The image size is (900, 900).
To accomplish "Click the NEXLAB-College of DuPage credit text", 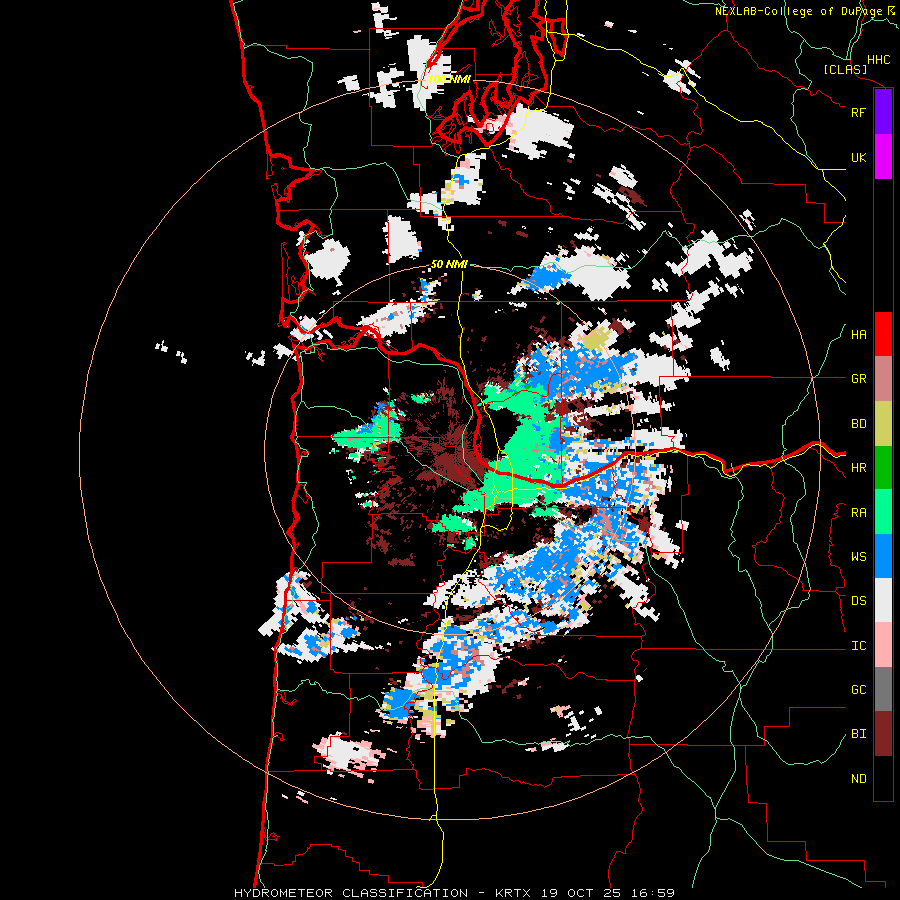I will [x=798, y=11].
